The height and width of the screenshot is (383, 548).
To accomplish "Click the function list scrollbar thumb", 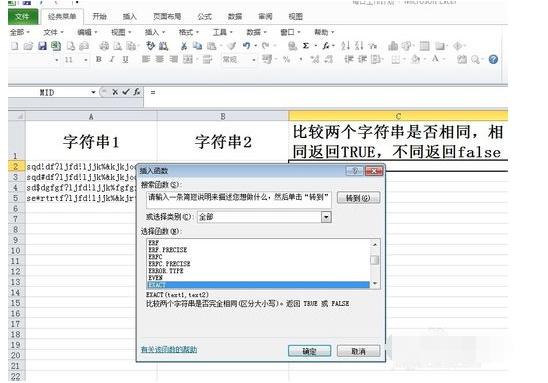I will coord(375,260).
